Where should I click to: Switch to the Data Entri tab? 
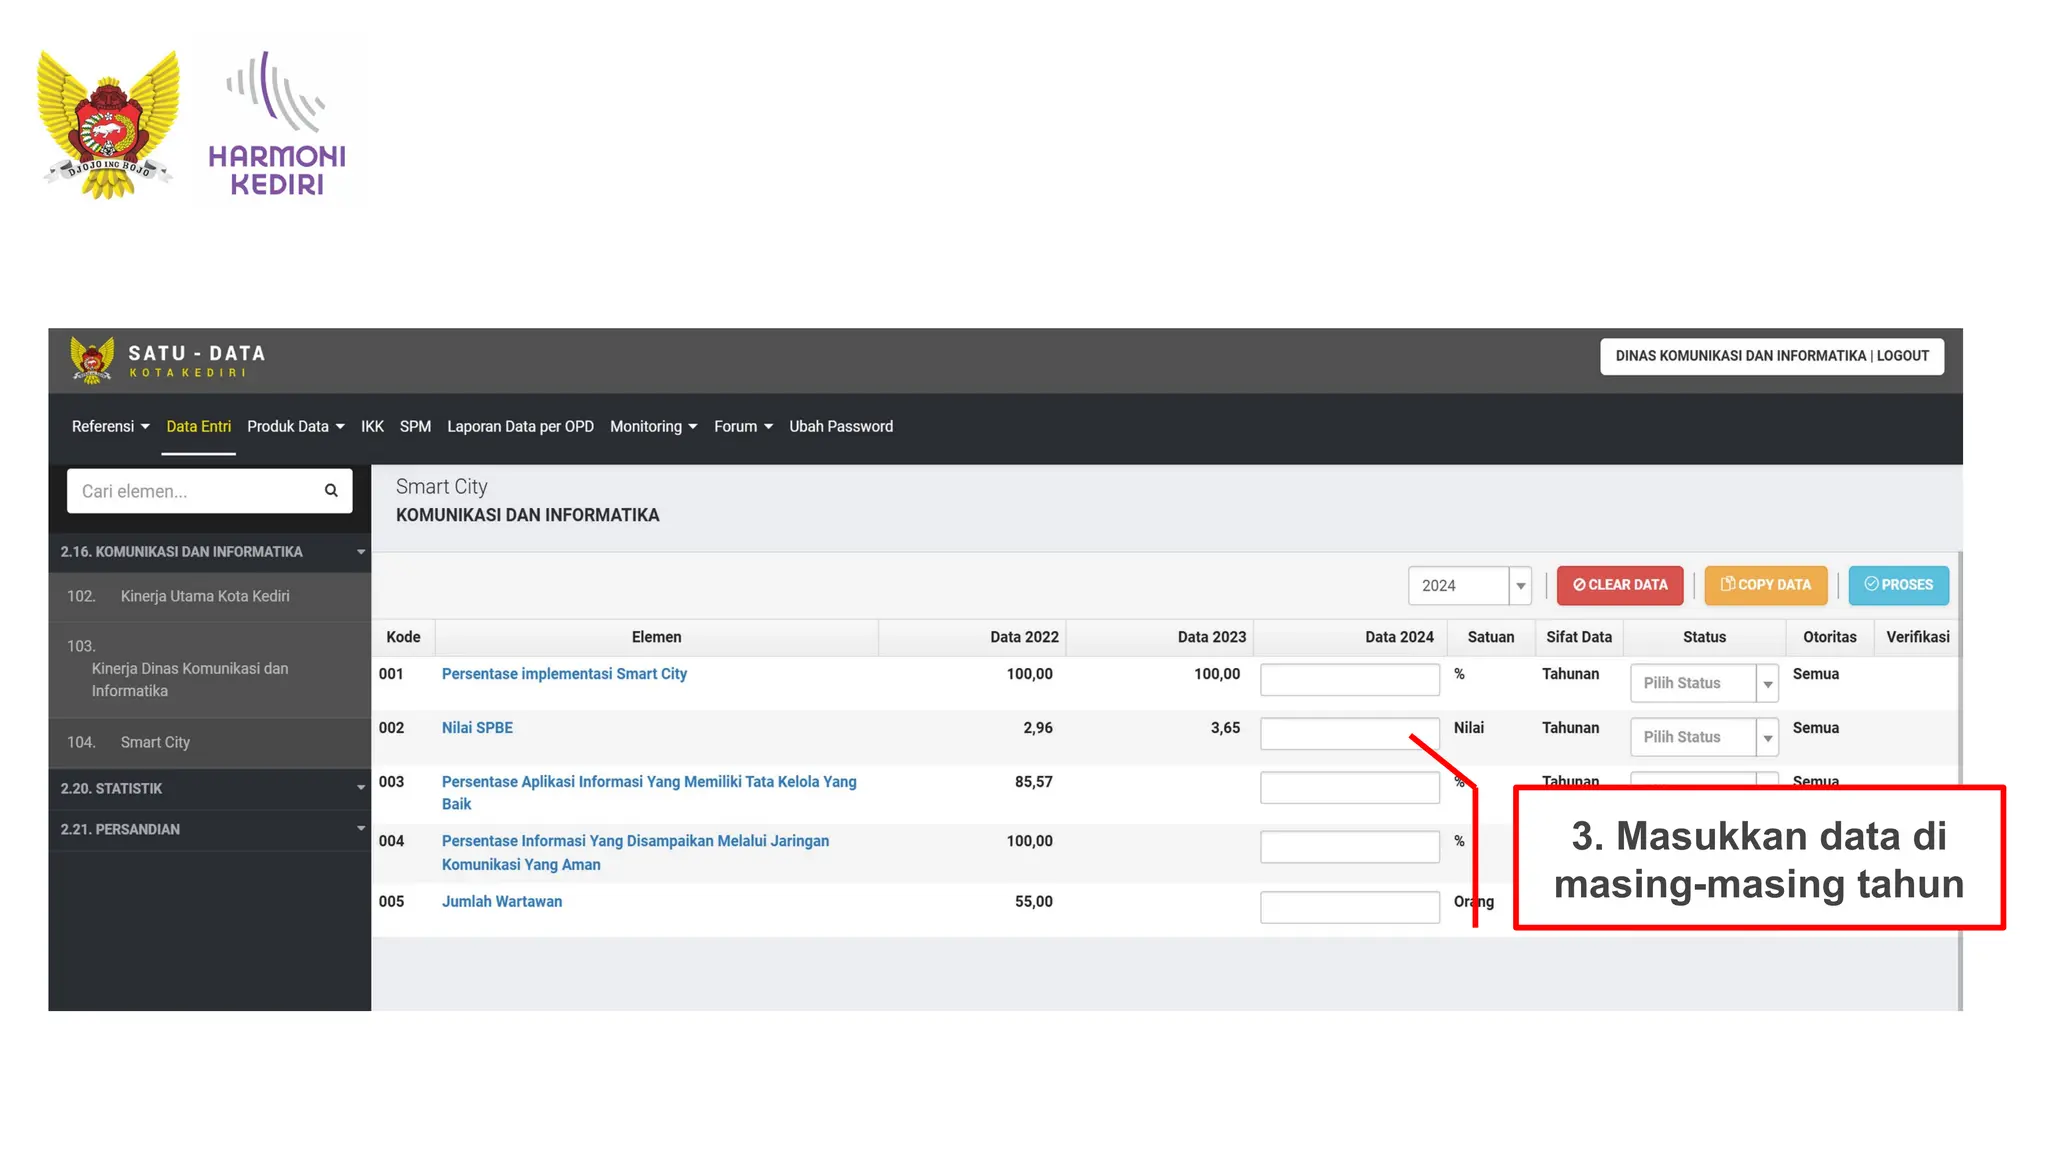[198, 427]
